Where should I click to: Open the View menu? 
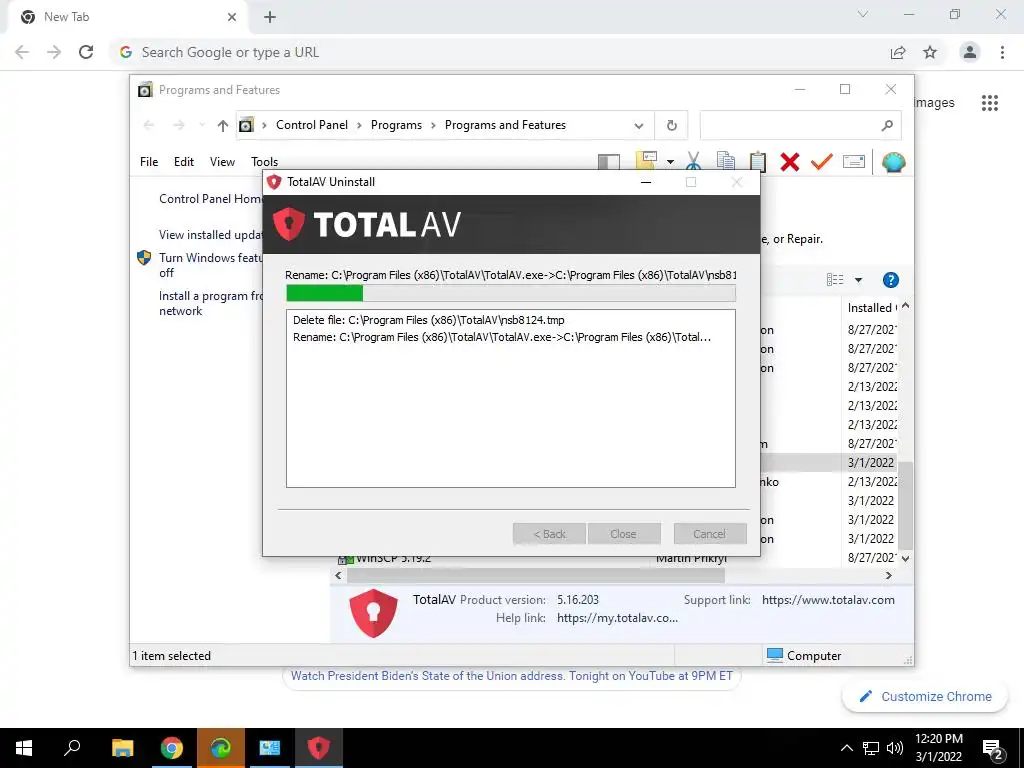[x=222, y=161]
